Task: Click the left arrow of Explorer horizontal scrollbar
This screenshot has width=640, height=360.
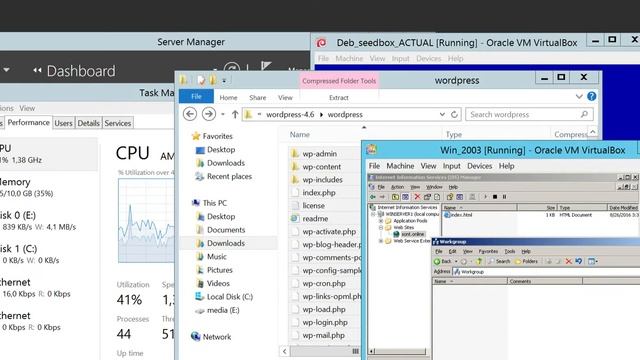Action: pyautogui.click(x=284, y=351)
